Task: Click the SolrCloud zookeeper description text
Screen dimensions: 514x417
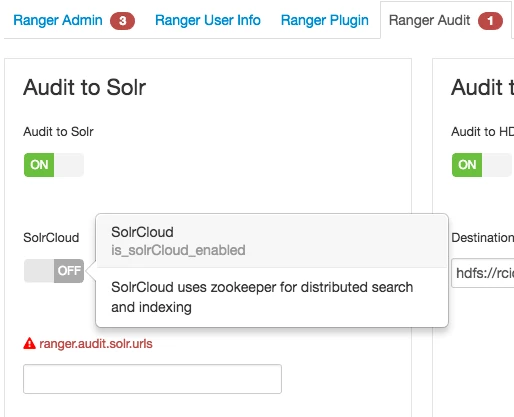Action: (262, 297)
